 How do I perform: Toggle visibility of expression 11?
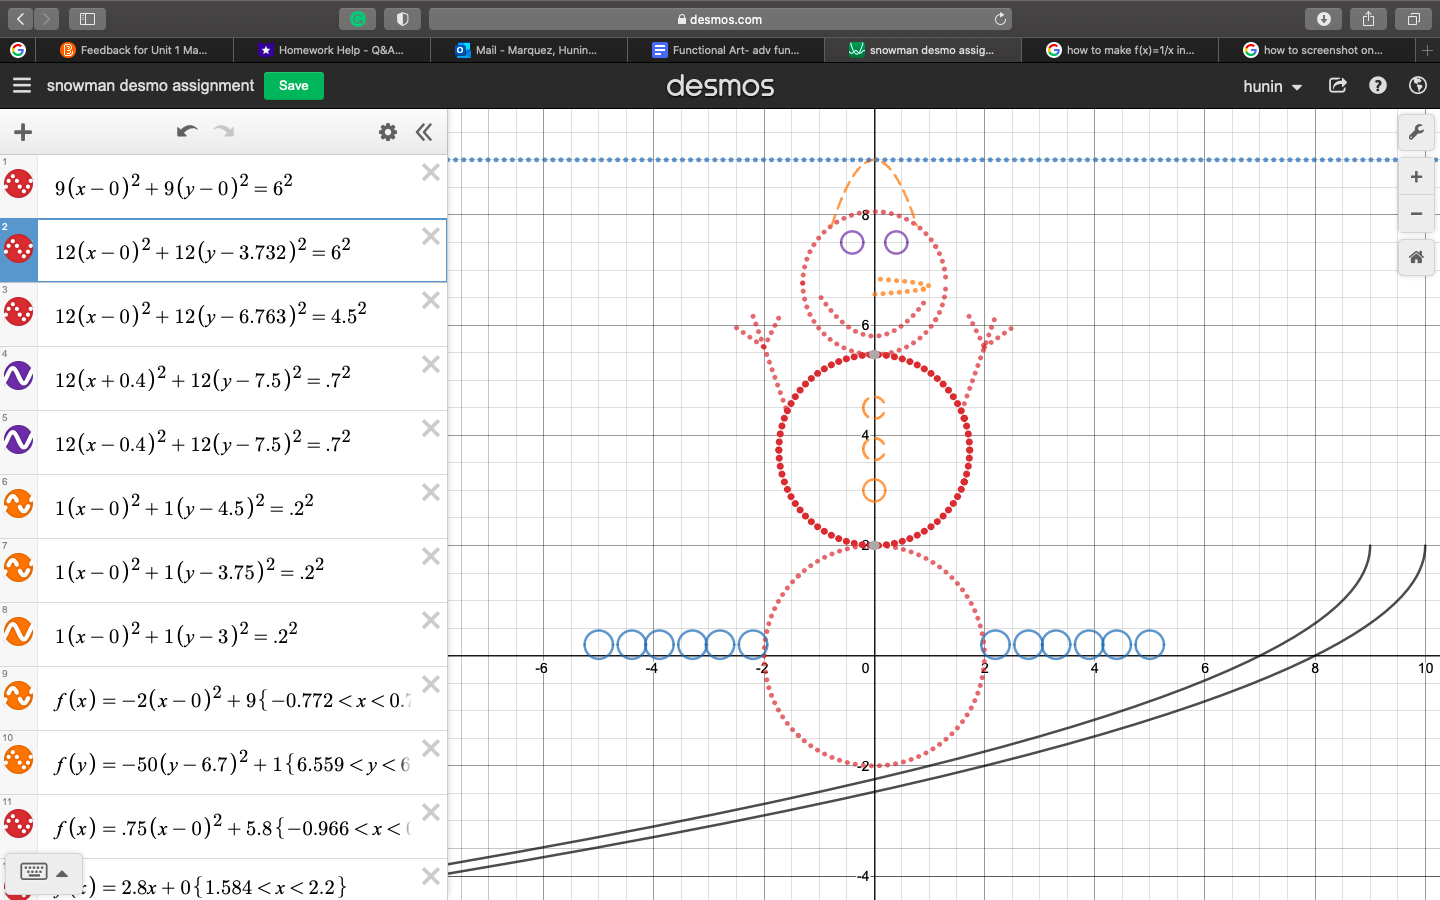click(19, 824)
